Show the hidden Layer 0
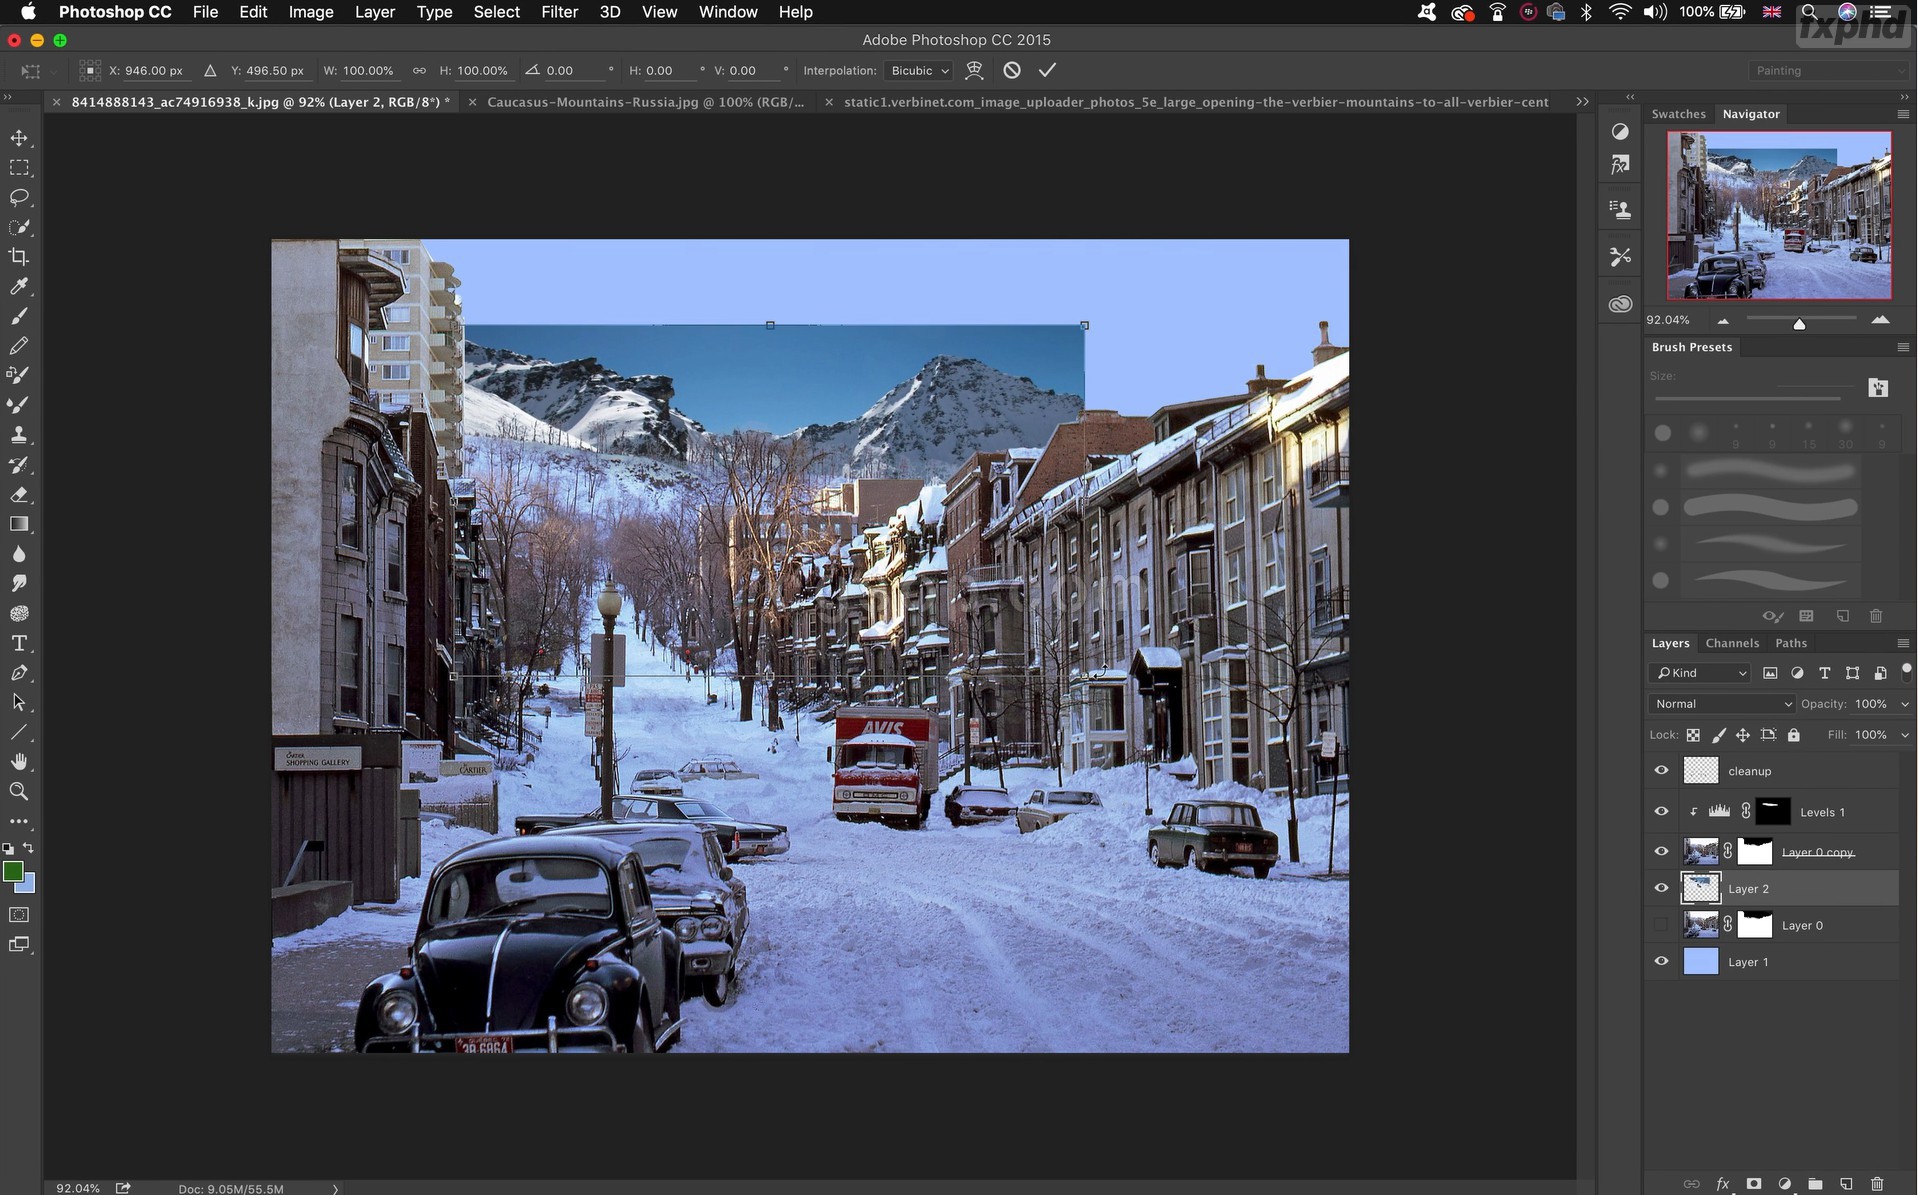Viewport: 1918px width, 1195px height. point(1661,925)
